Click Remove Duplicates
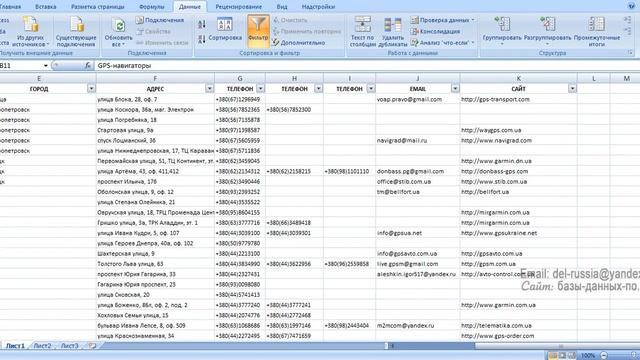640x360 pixels. 393,31
